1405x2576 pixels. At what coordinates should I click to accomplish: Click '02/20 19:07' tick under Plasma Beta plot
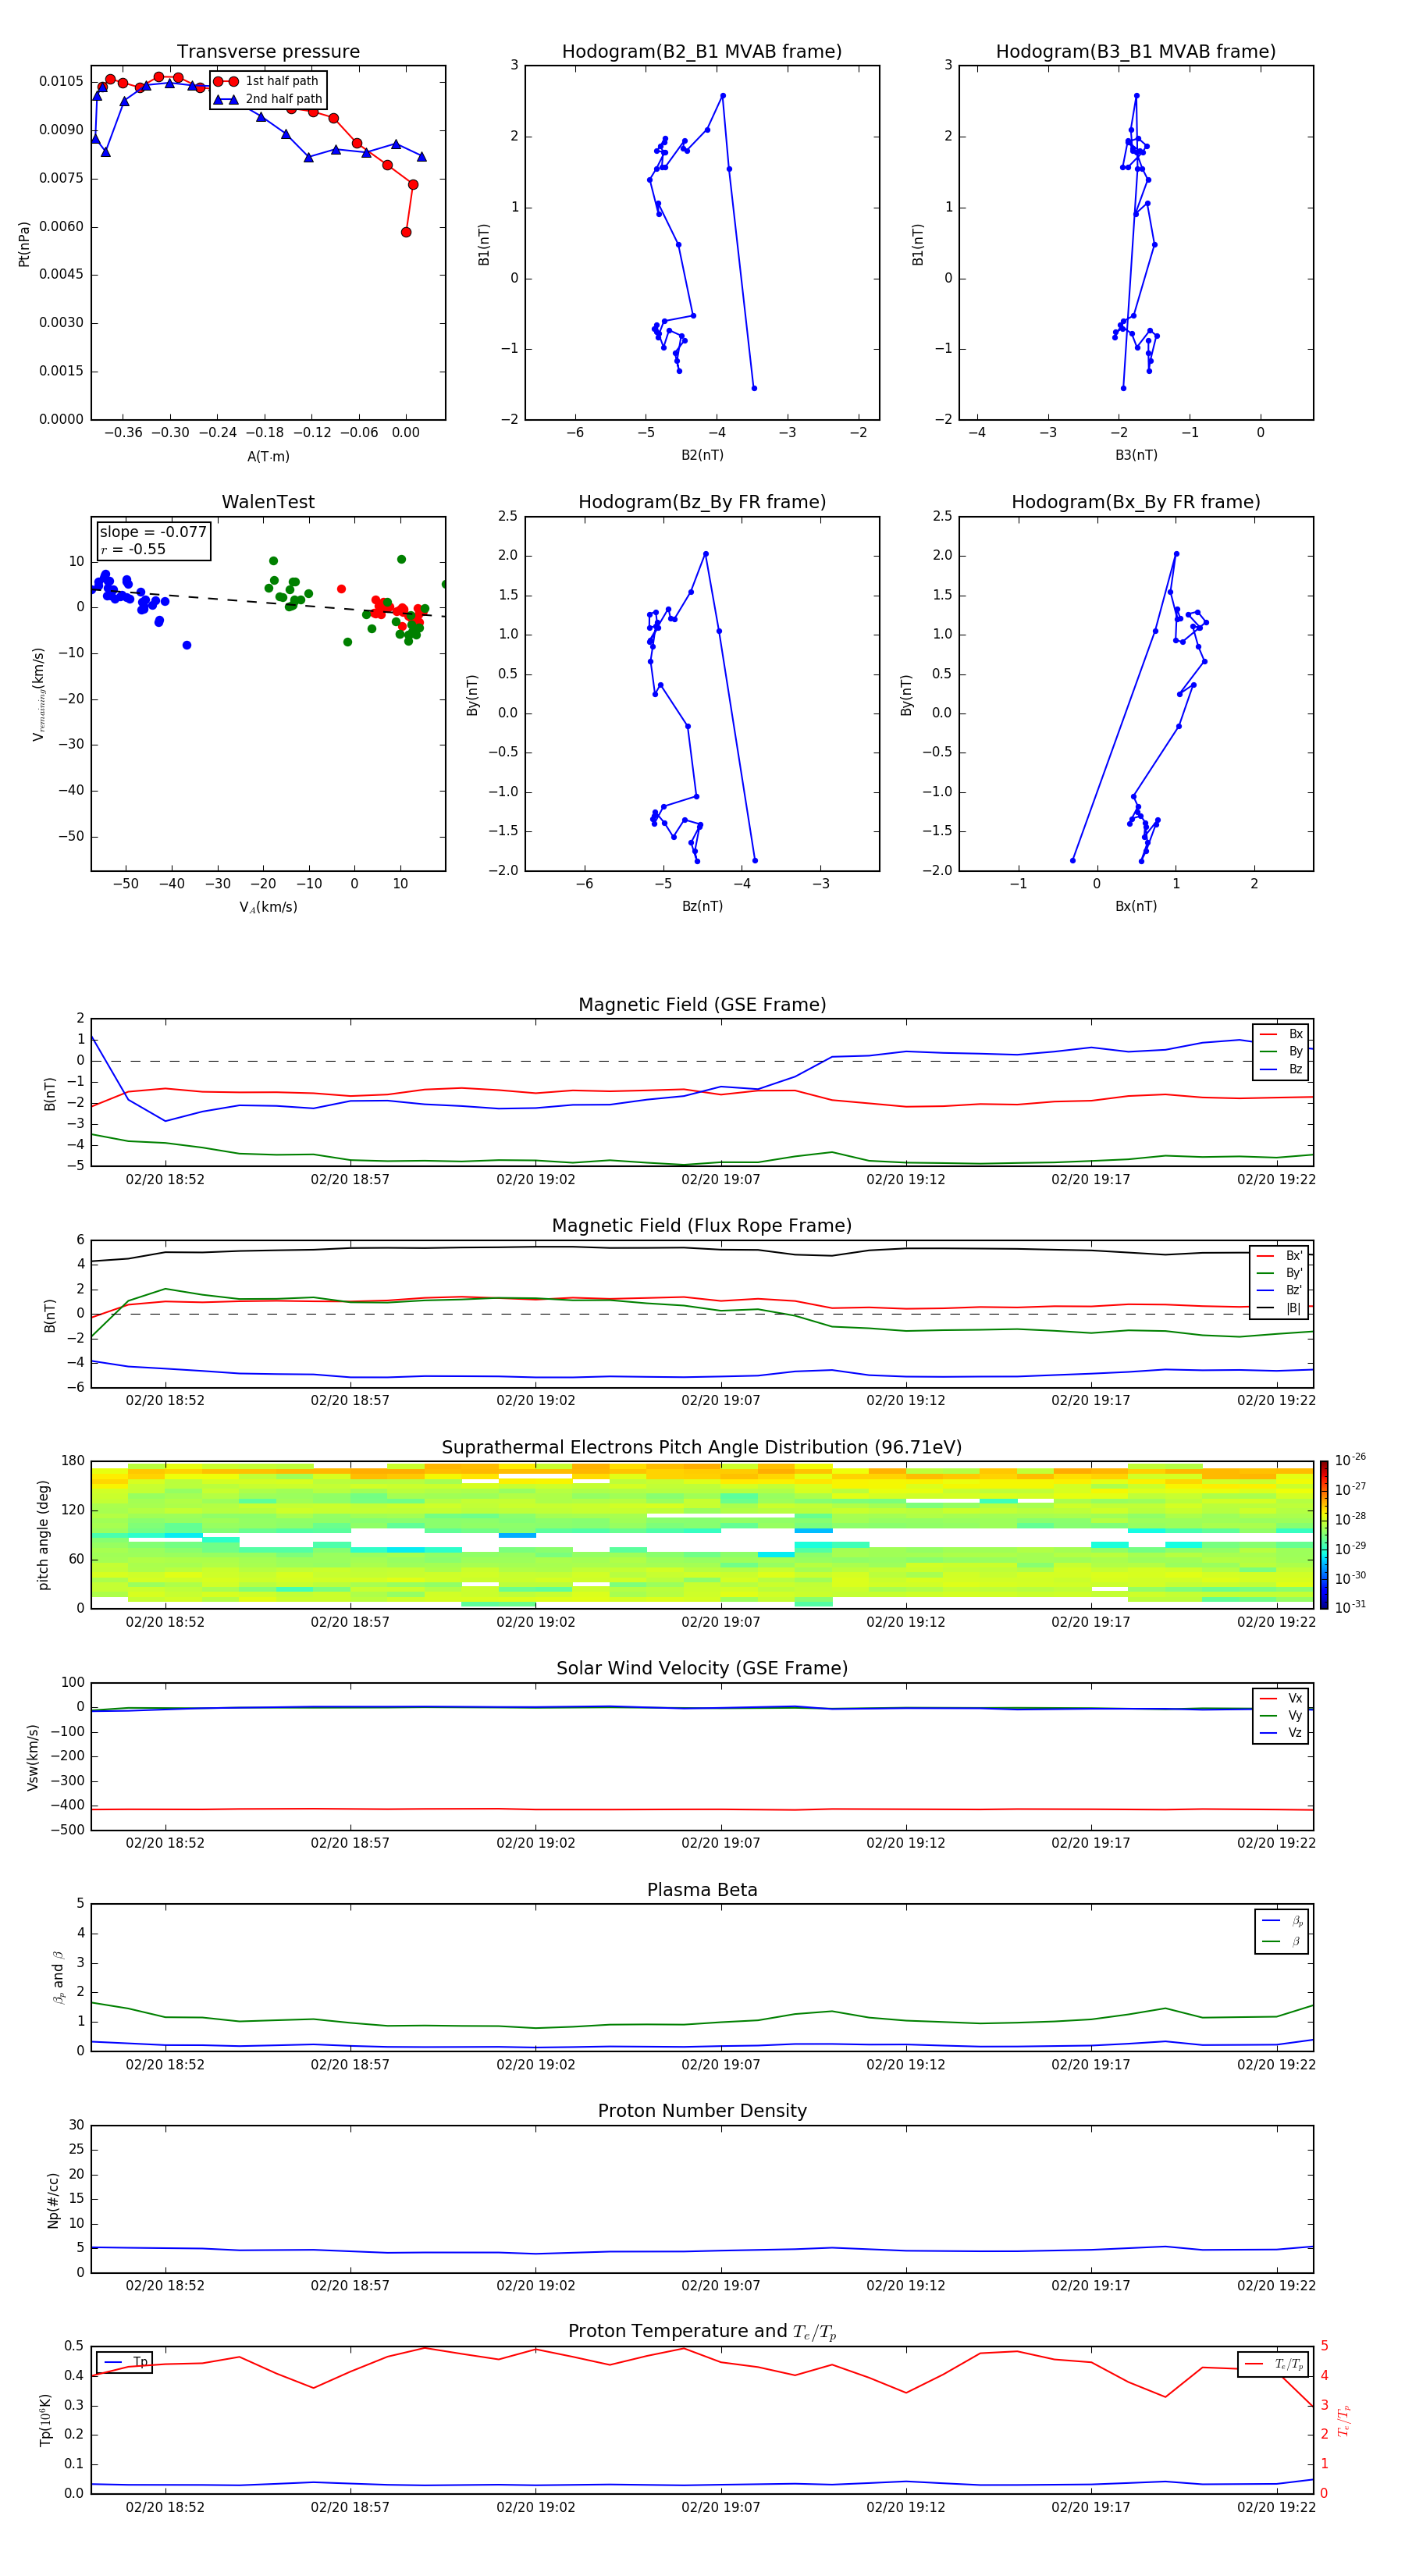coord(720,2065)
